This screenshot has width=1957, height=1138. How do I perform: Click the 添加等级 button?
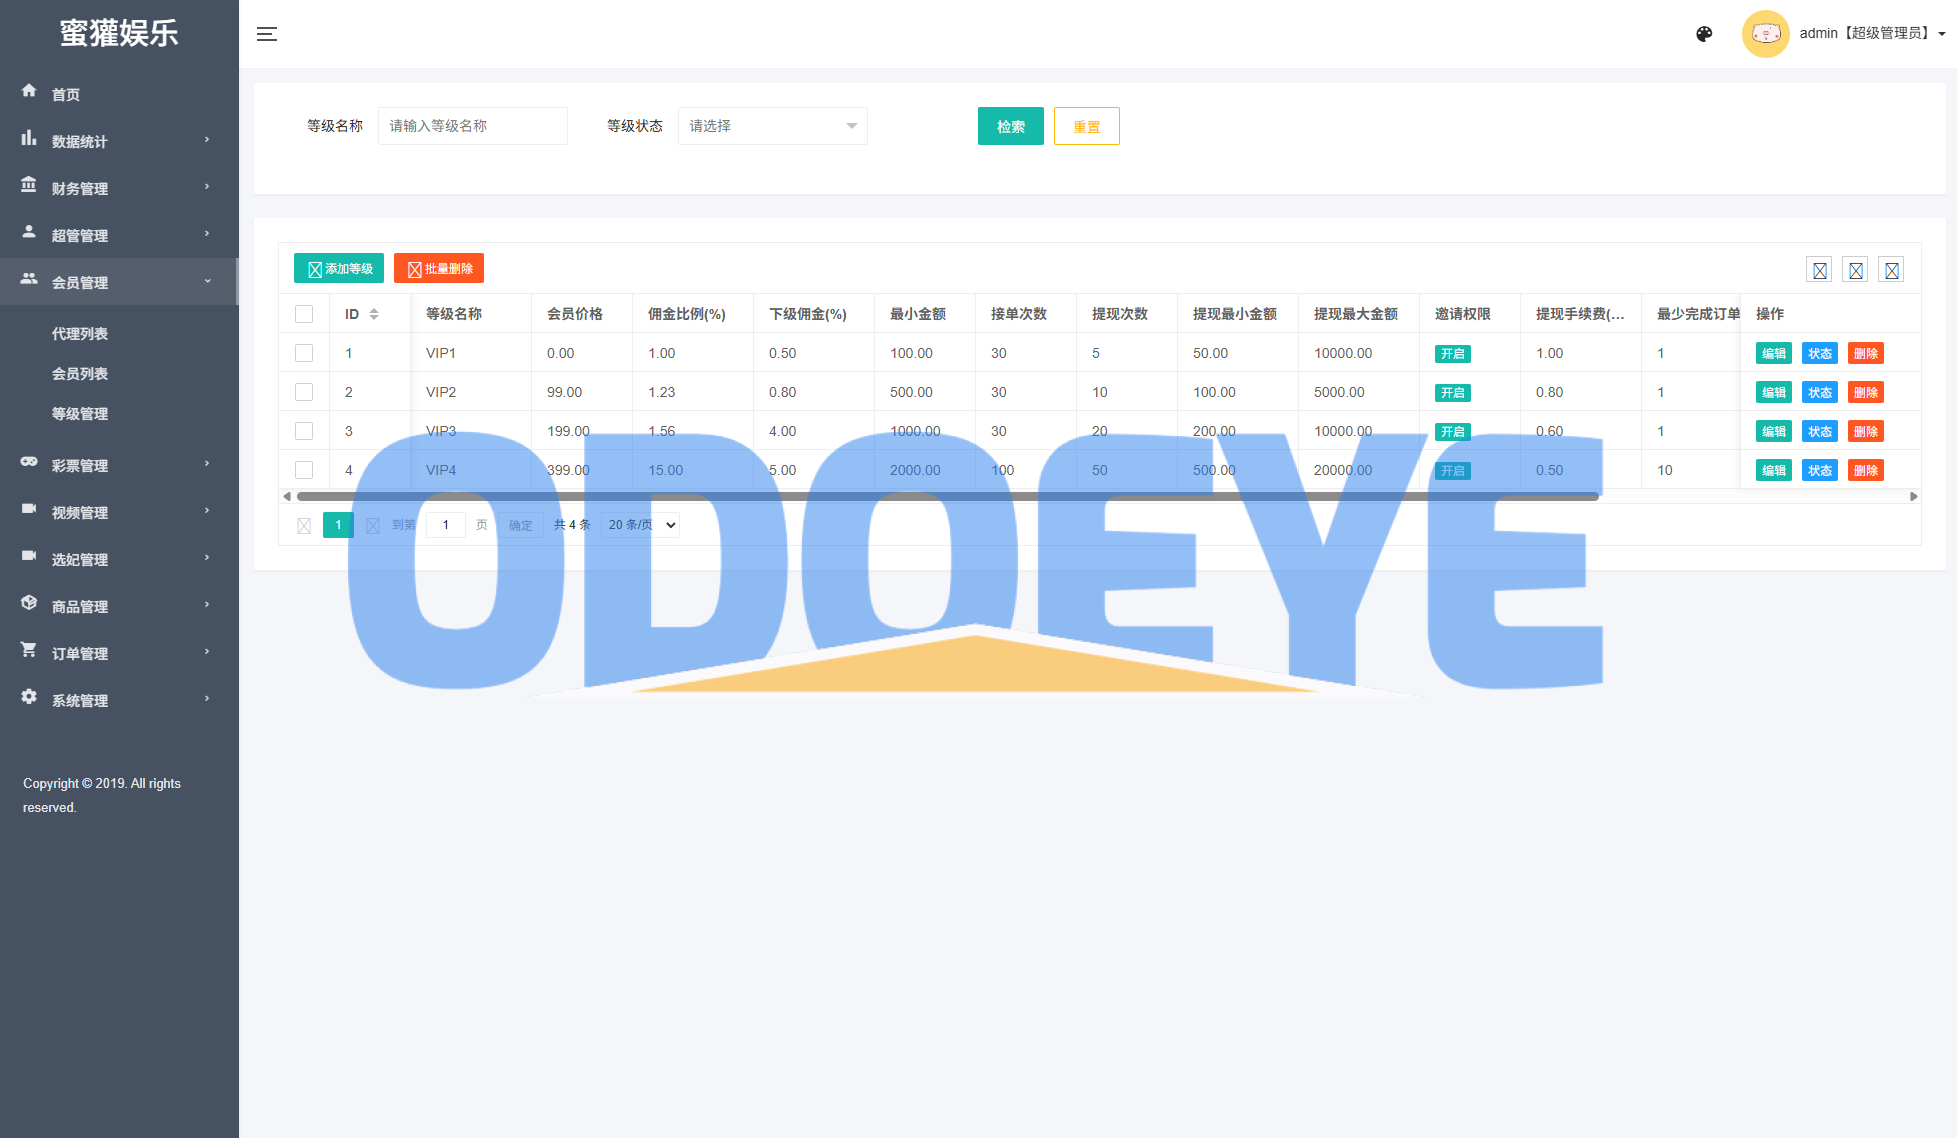click(339, 269)
